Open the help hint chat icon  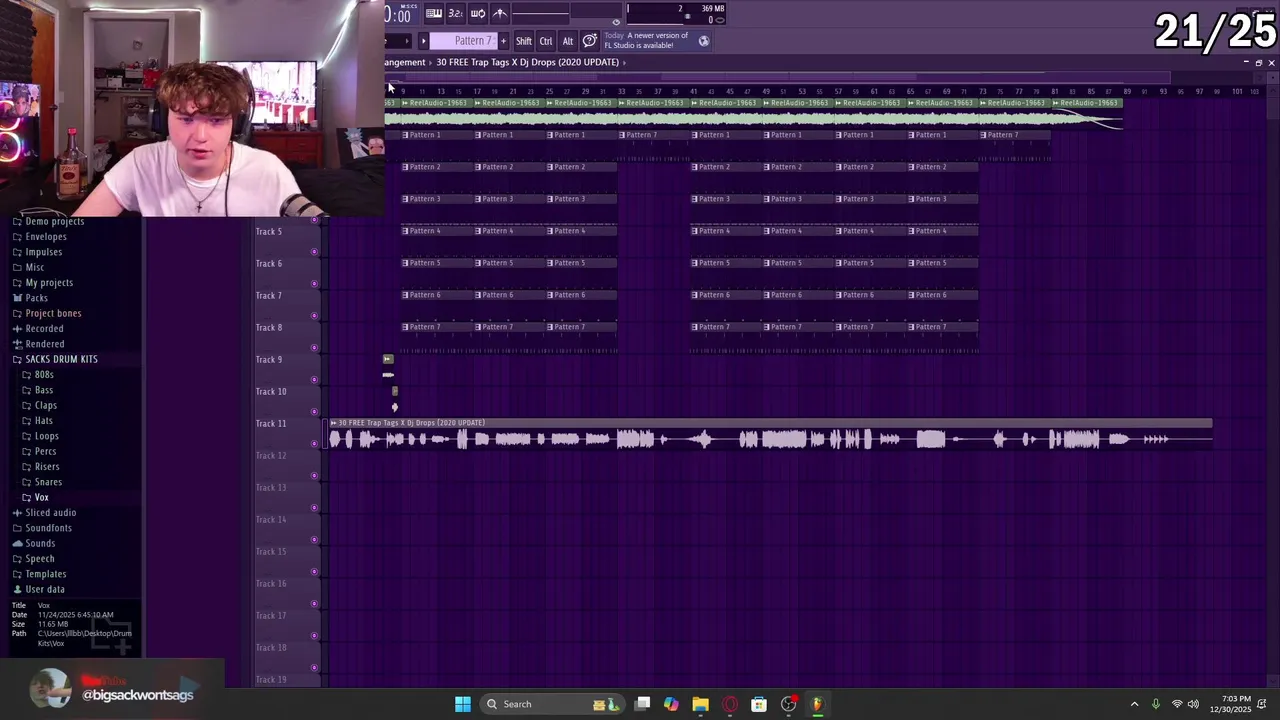pyautogui.click(x=590, y=40)
